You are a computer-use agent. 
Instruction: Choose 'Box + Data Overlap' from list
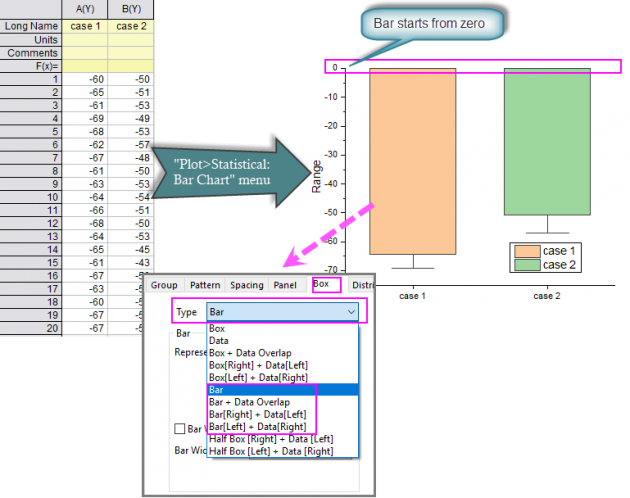(249, 353)
